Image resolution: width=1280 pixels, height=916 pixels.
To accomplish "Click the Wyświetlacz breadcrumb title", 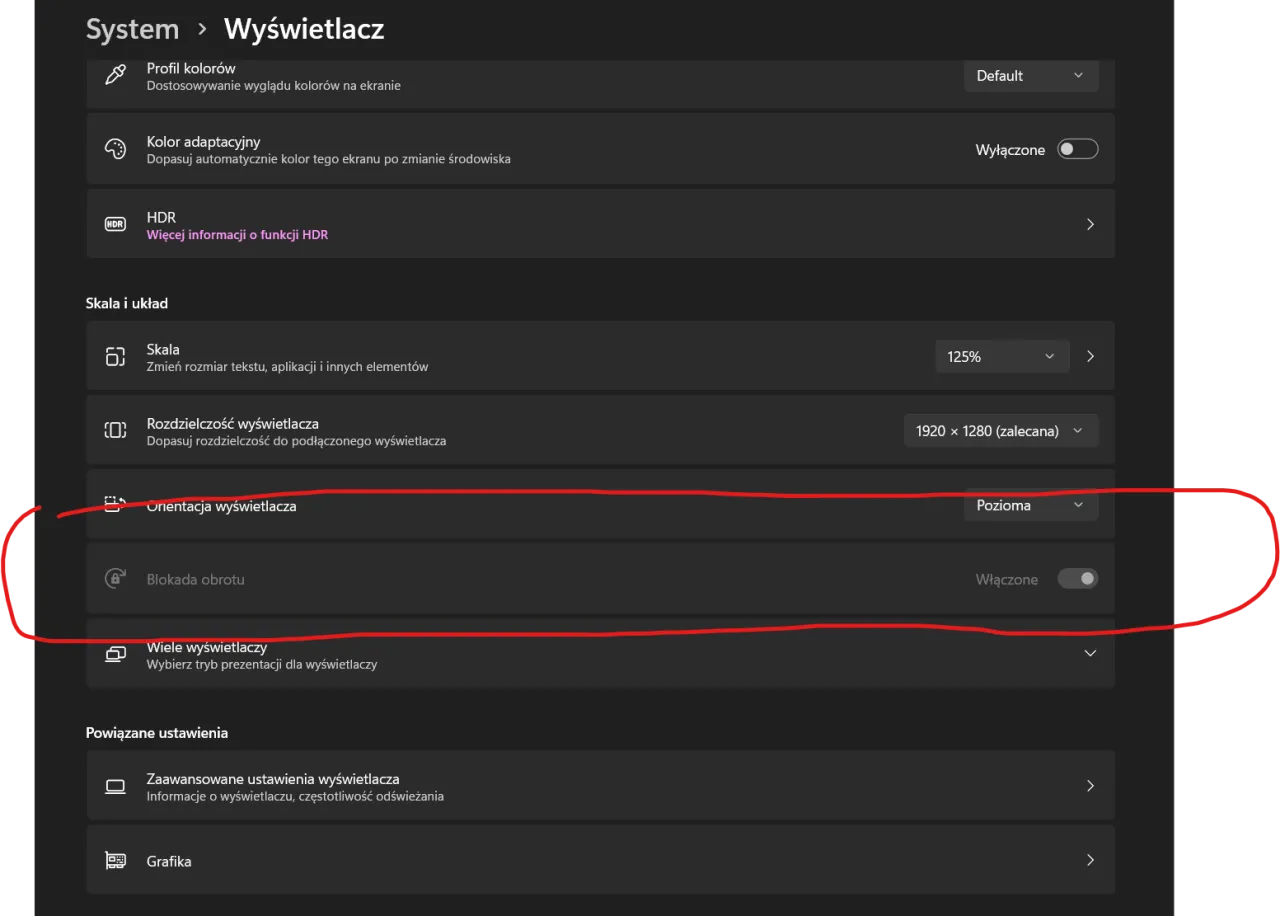I will (x=303, y=29).
